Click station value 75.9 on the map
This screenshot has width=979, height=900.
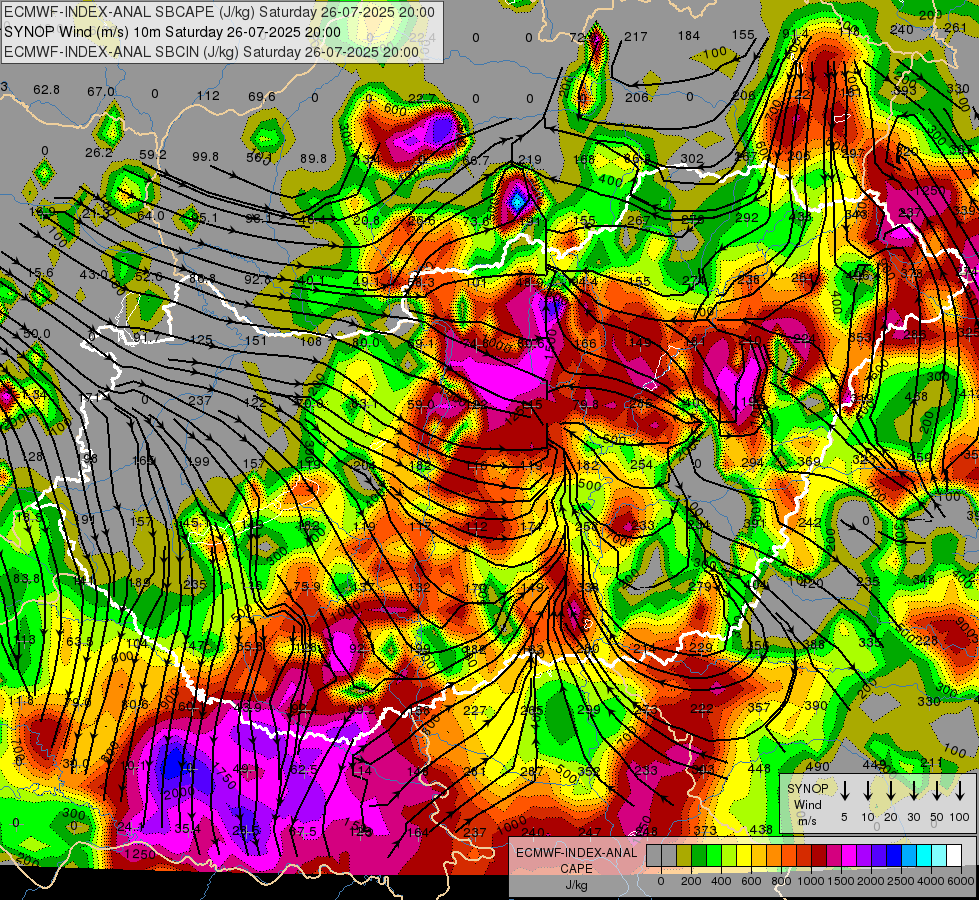[307, 586]
